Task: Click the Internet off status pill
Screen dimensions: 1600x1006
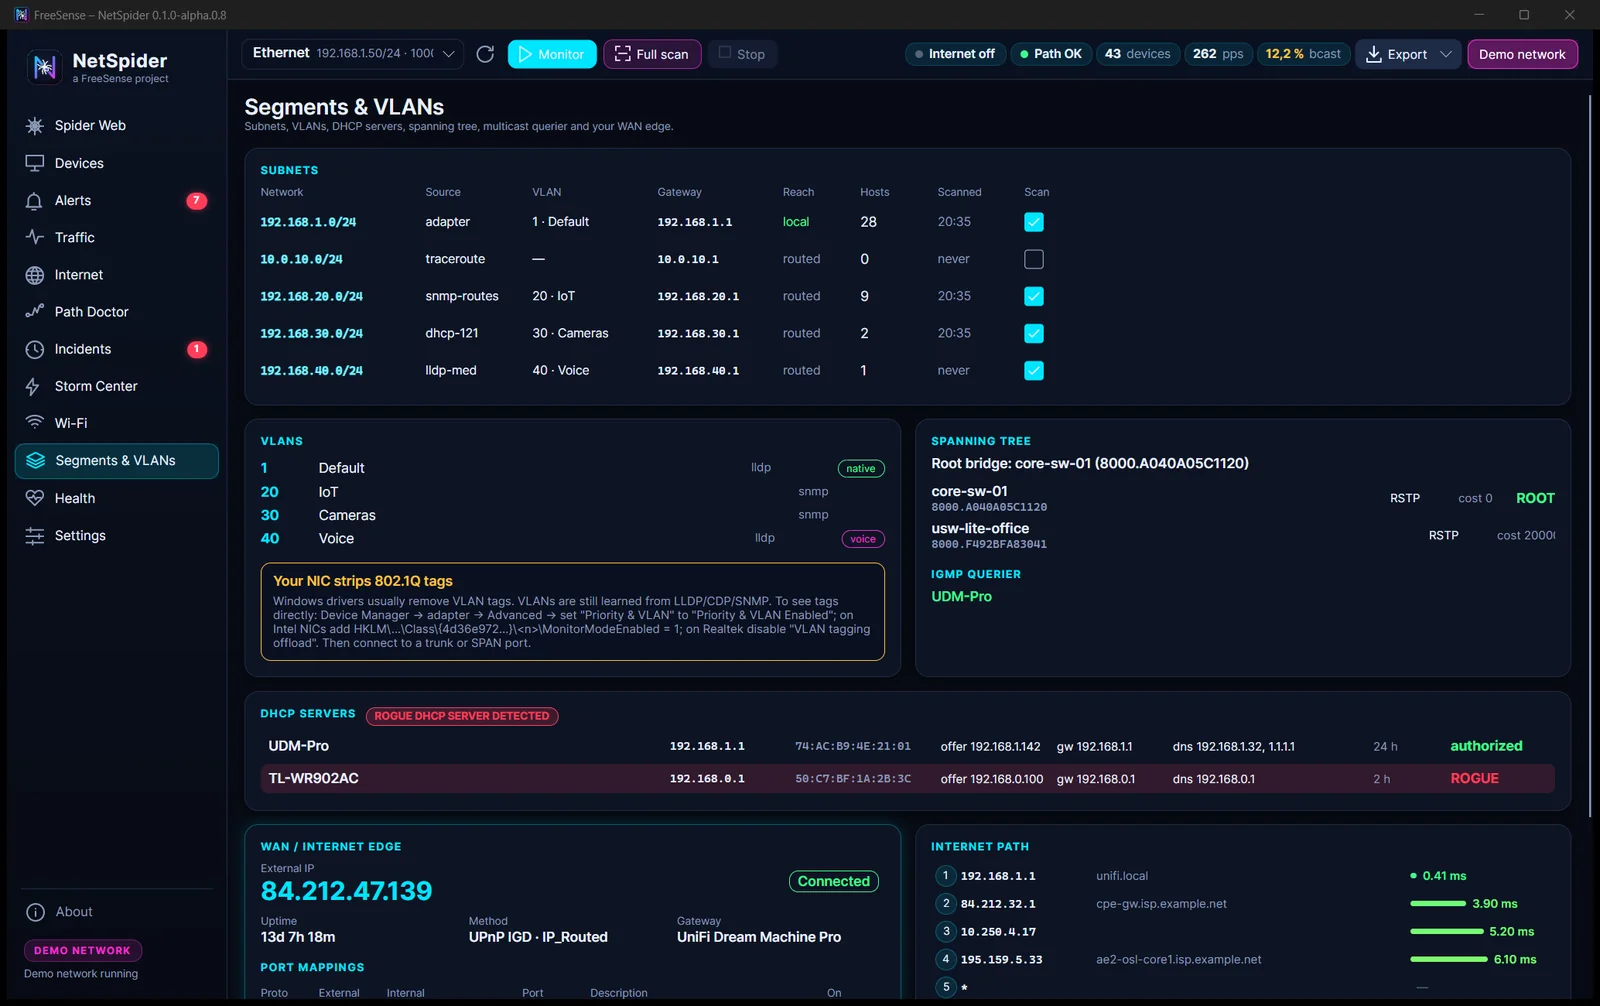Action: [955, 54]
